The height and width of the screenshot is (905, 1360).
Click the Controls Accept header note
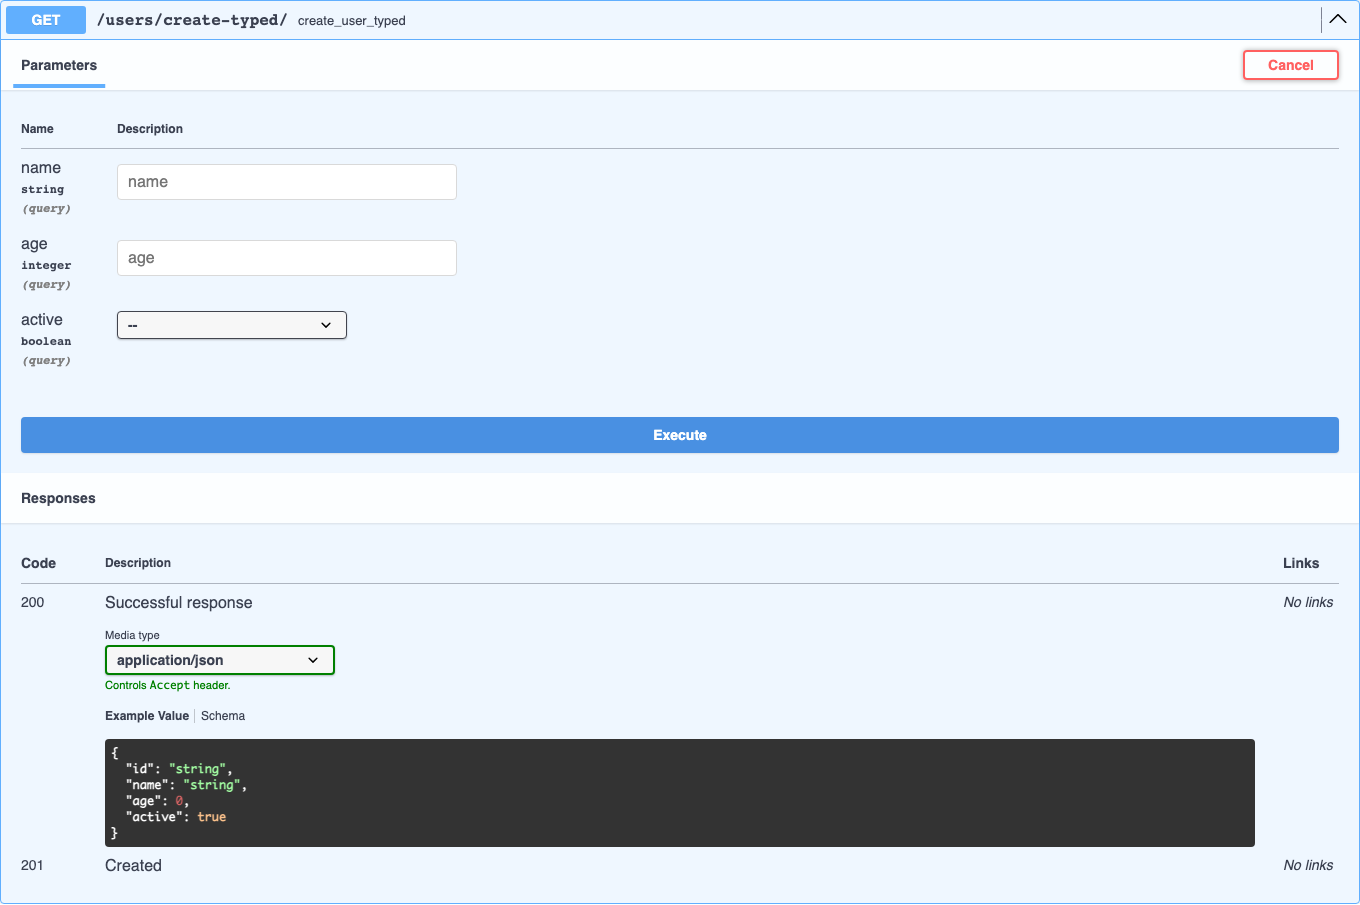(x=168, y=685)
